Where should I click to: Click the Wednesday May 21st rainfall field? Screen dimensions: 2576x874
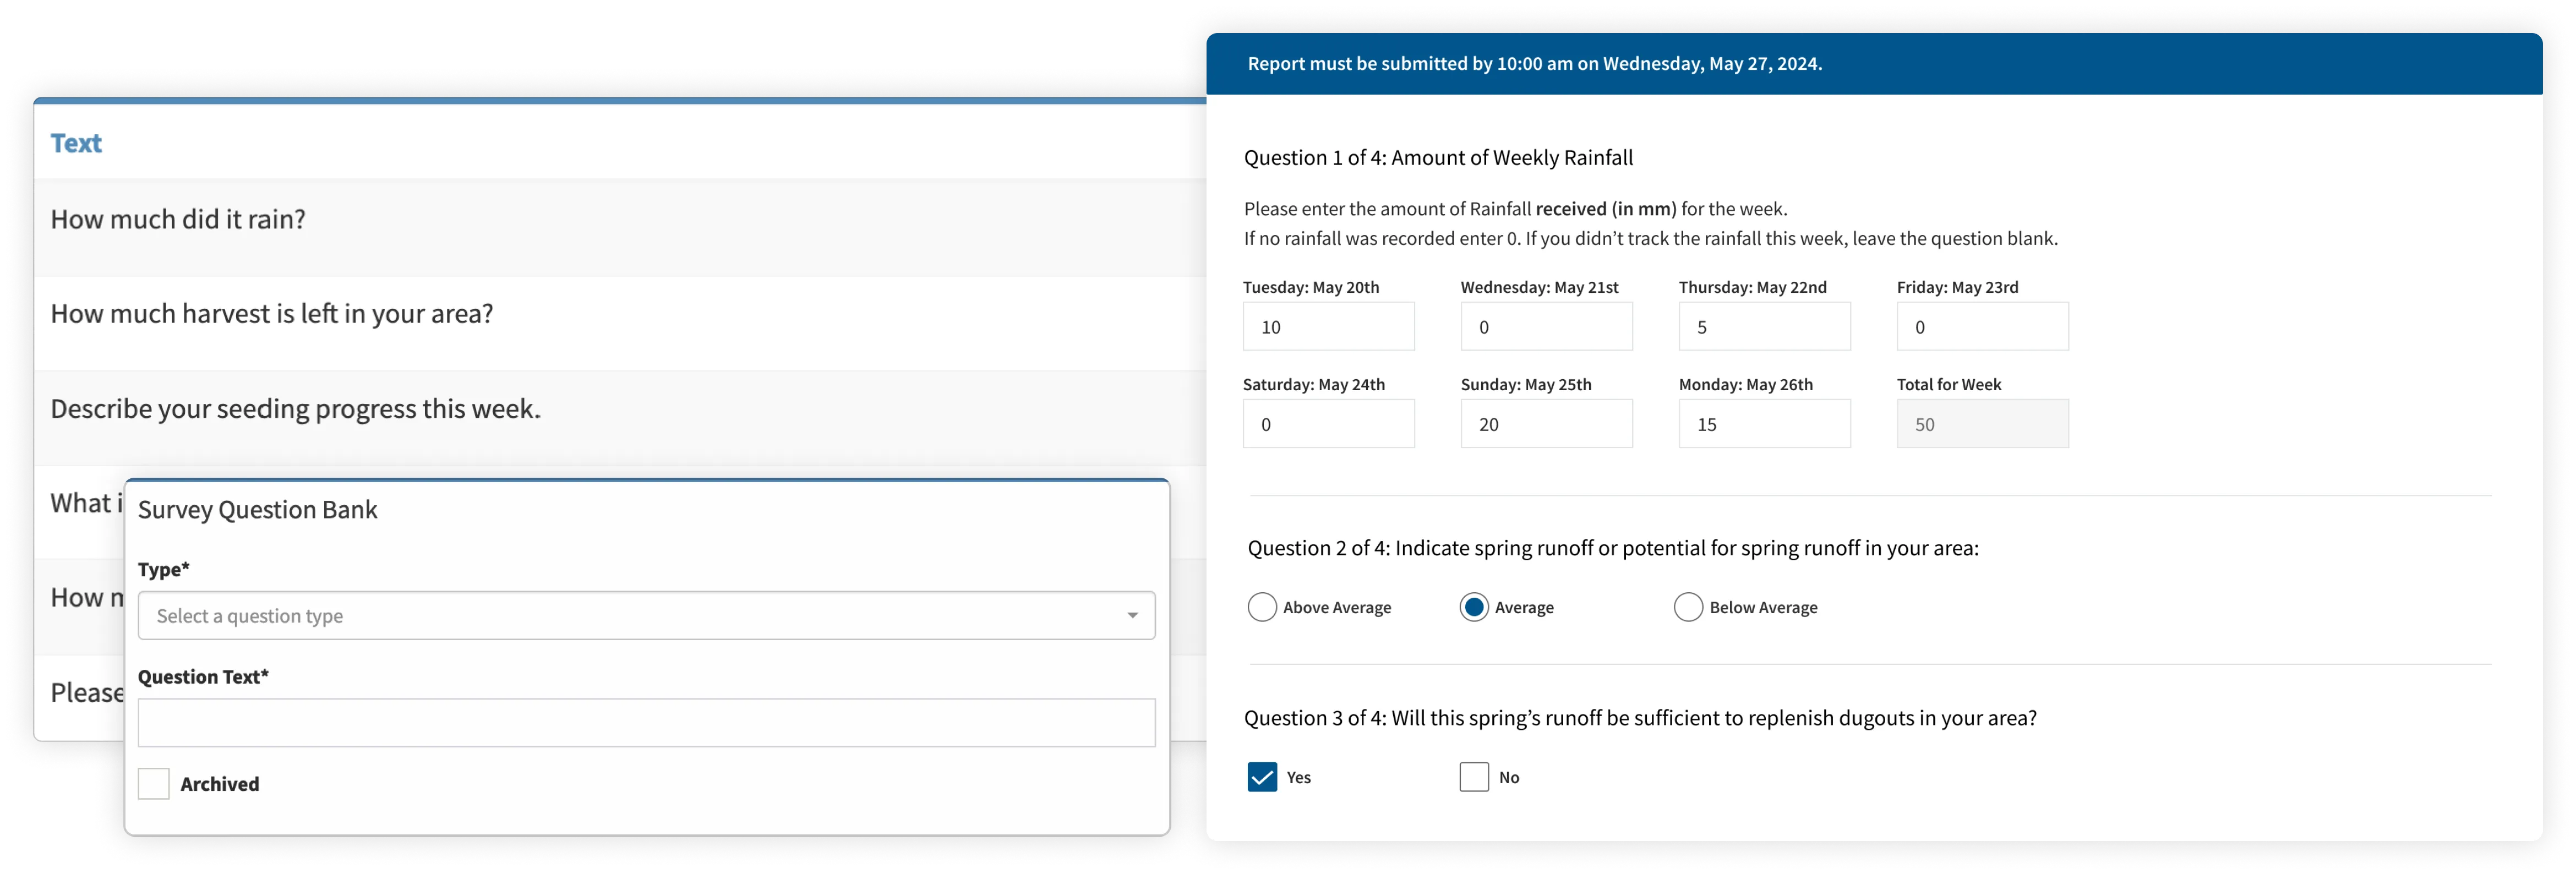tap(1546, 325)
